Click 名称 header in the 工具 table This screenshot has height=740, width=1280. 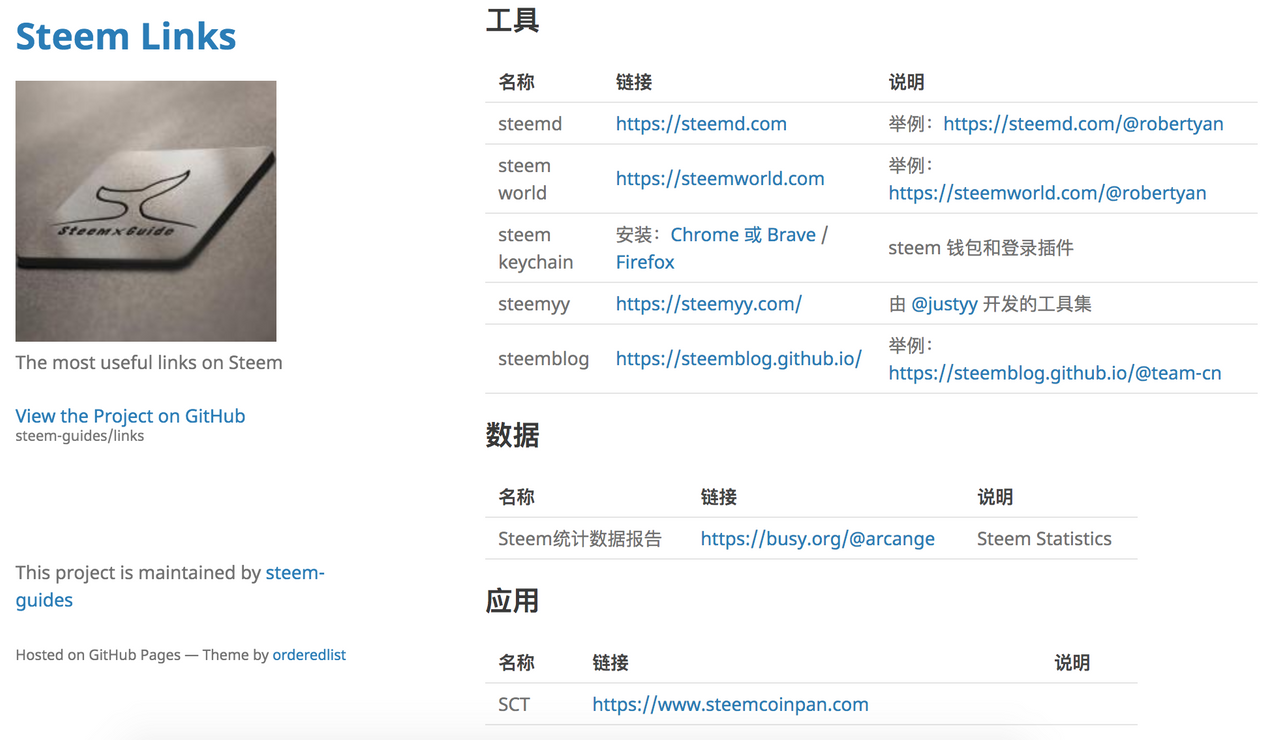pyautogui.click(x=517, y=82)
